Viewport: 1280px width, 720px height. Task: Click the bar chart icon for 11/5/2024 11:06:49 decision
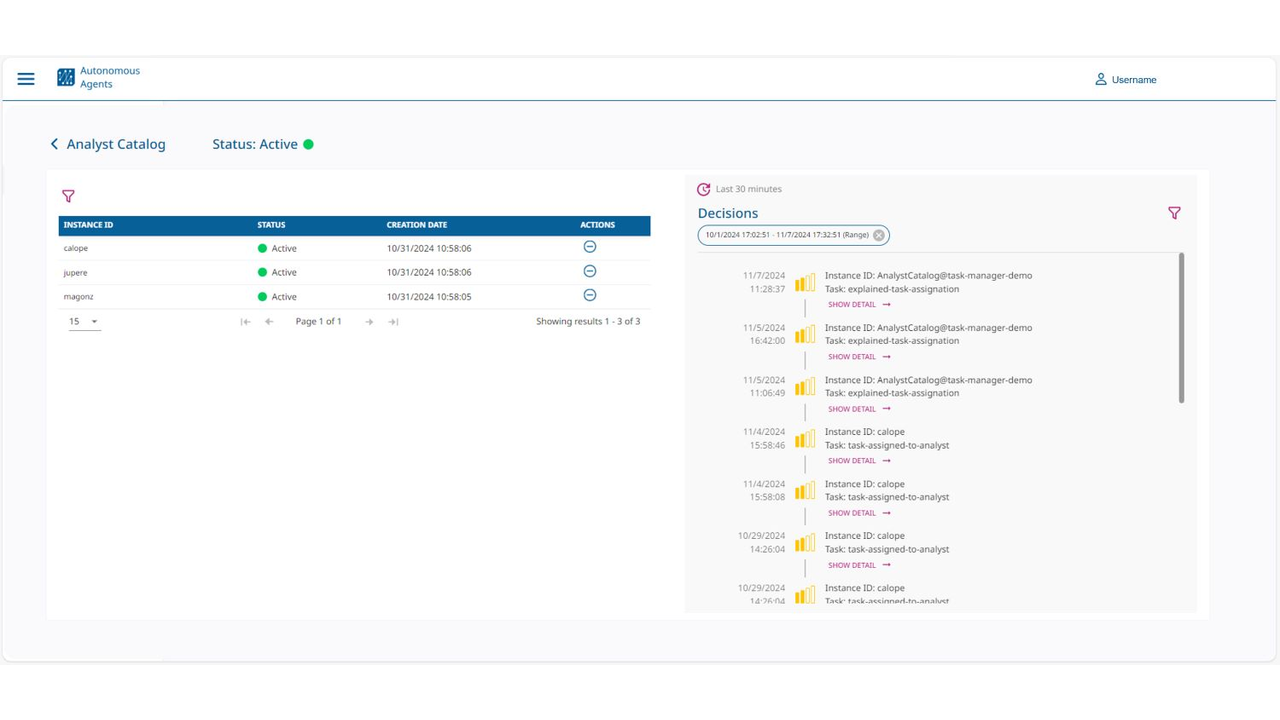click(805, 387)
